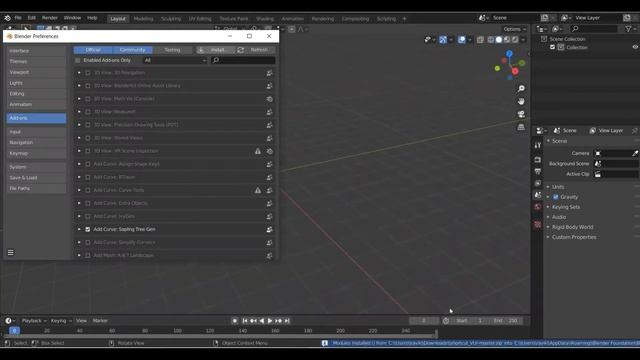Click the Install add-on button

coord(216,50)
